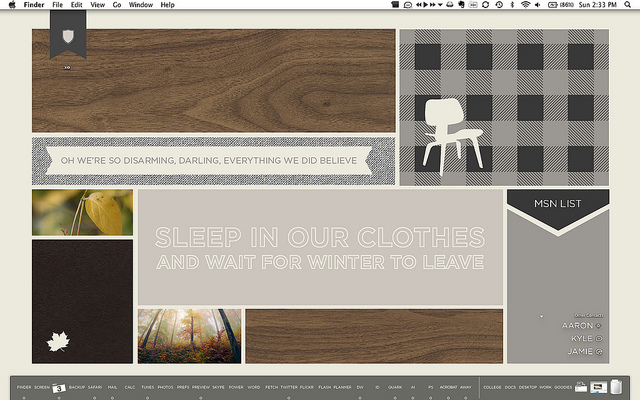Screen dimensions: 640x400
Task: Open the volume menu bar control
Action: (x=538, y=4)
